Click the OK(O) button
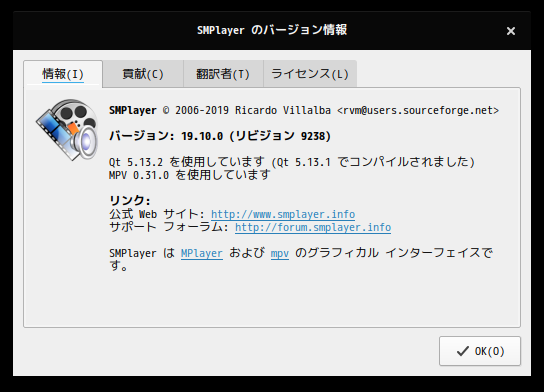The width and height of the screenshot is (544, 392). [480, 351]
